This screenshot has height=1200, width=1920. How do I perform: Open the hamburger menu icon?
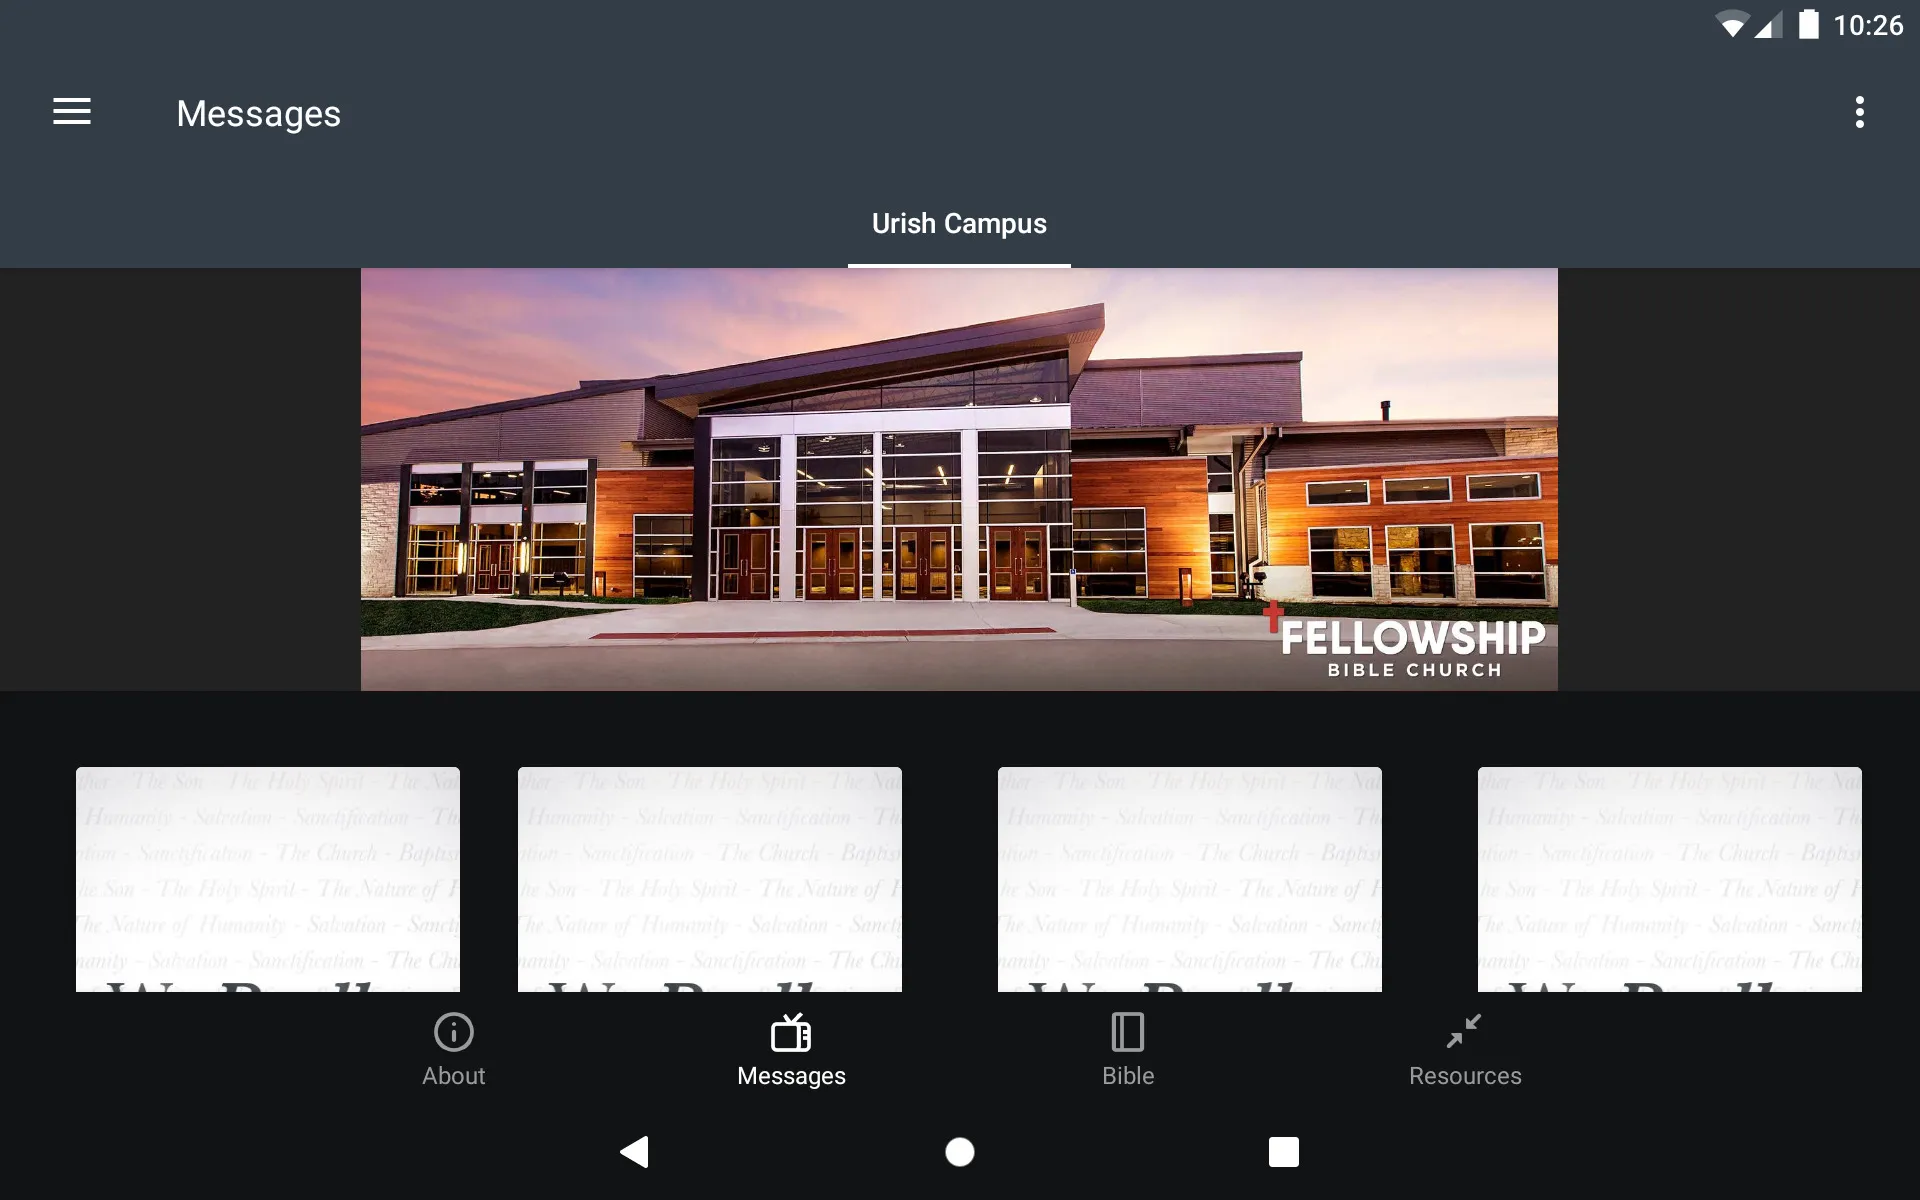coord(72,113)
